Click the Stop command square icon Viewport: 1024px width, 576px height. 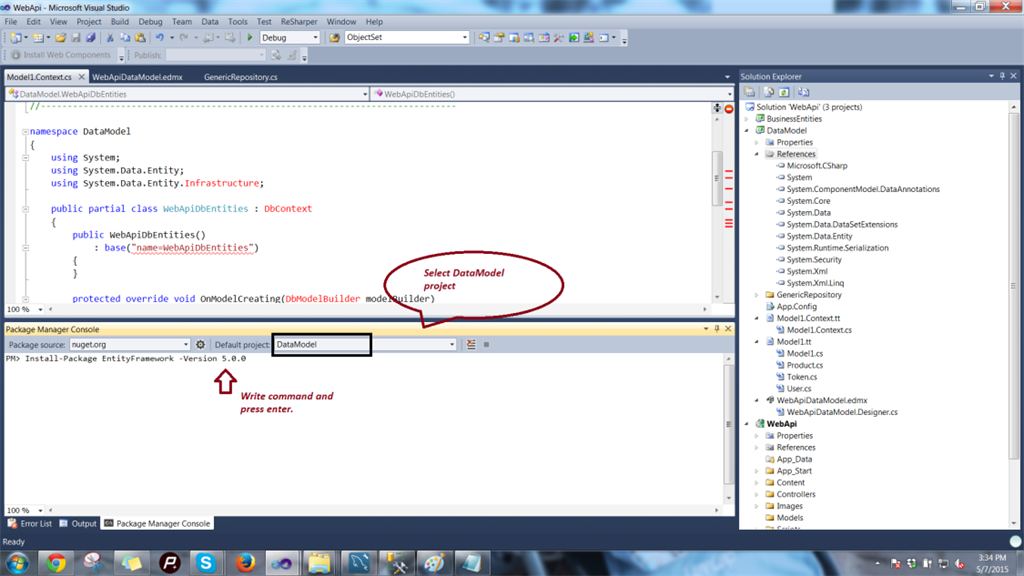tap(486, 344)
